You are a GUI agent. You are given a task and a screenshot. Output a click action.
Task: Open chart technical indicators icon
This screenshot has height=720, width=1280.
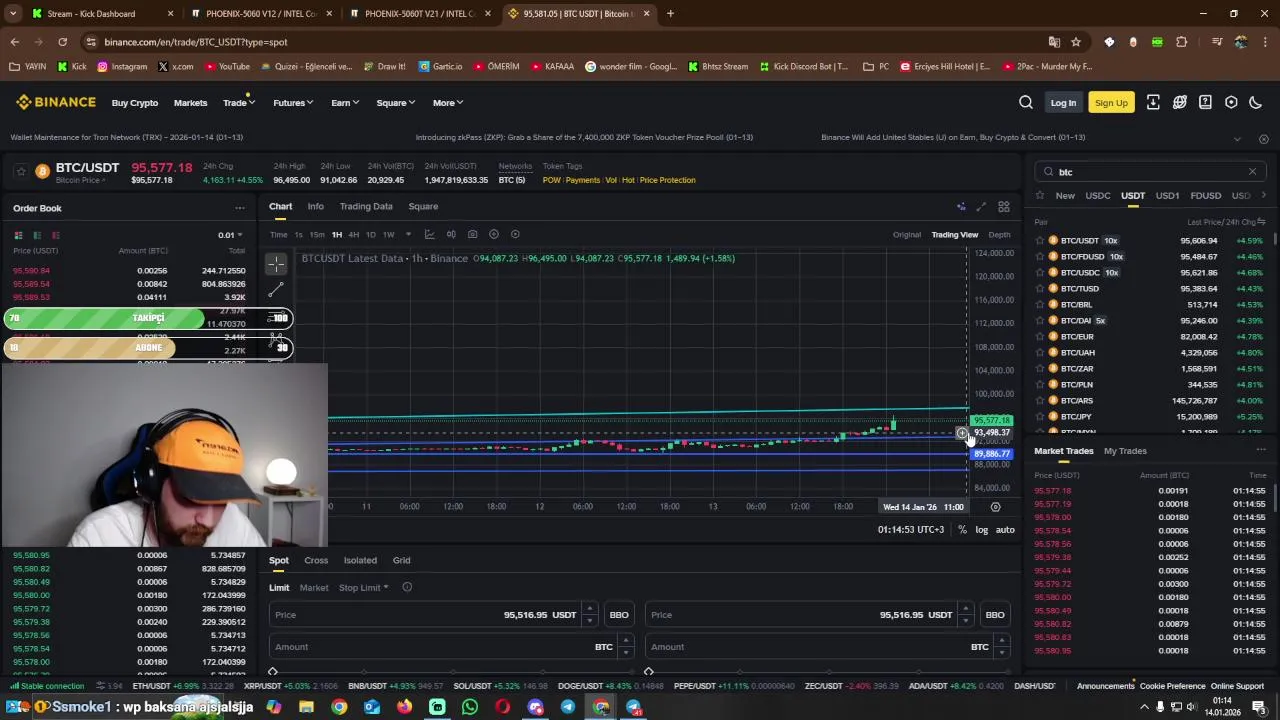(x=429, y=234)
